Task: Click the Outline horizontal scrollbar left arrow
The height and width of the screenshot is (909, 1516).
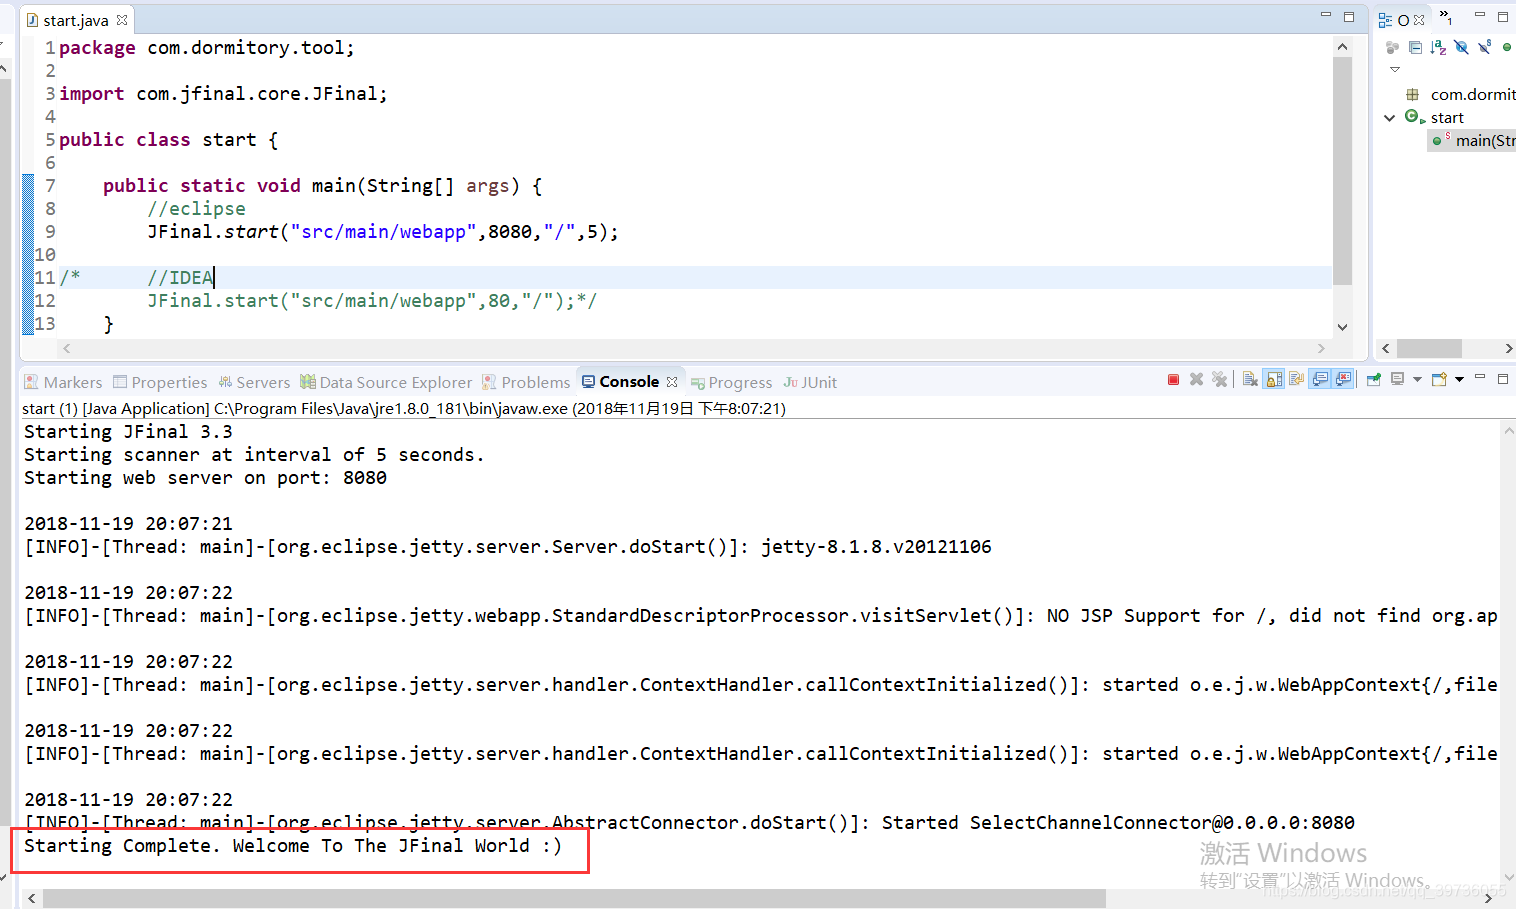Action: pos(1385,348)
